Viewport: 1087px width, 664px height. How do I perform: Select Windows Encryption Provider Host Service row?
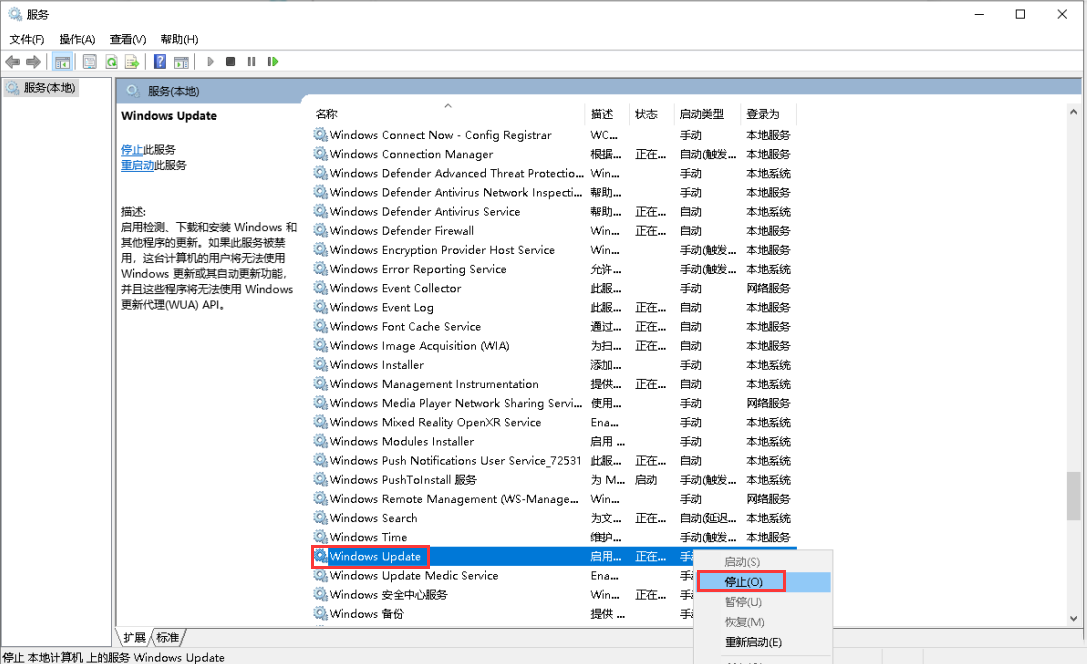(x=555, y=250)
